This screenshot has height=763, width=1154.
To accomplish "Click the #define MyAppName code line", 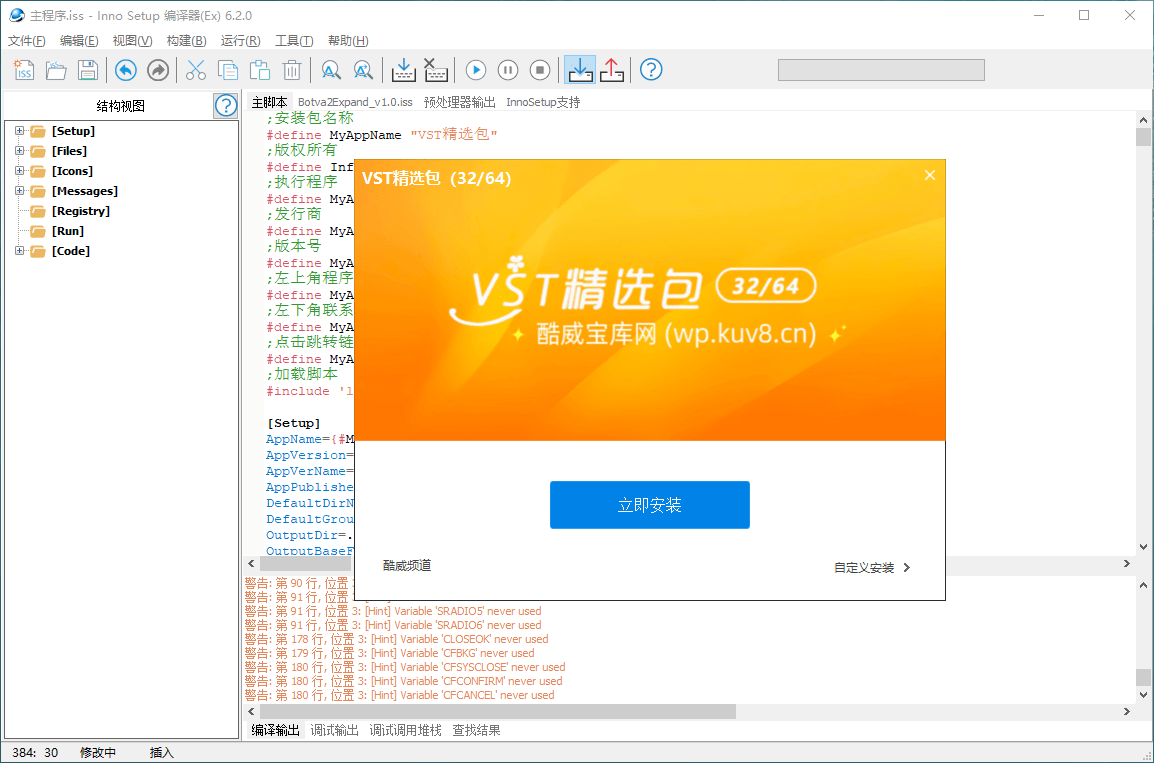I will (x=382, y=135).
